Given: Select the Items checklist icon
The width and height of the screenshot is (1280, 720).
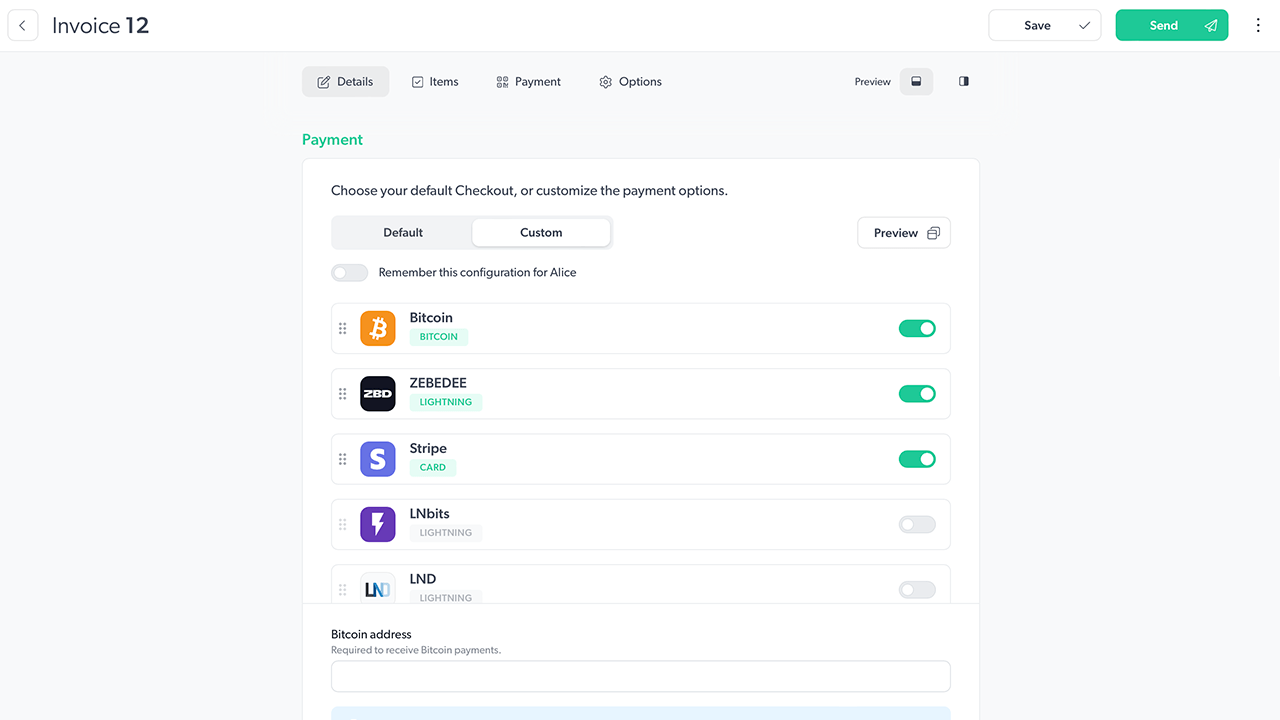Looking at the screenshot, I should 418,81.
